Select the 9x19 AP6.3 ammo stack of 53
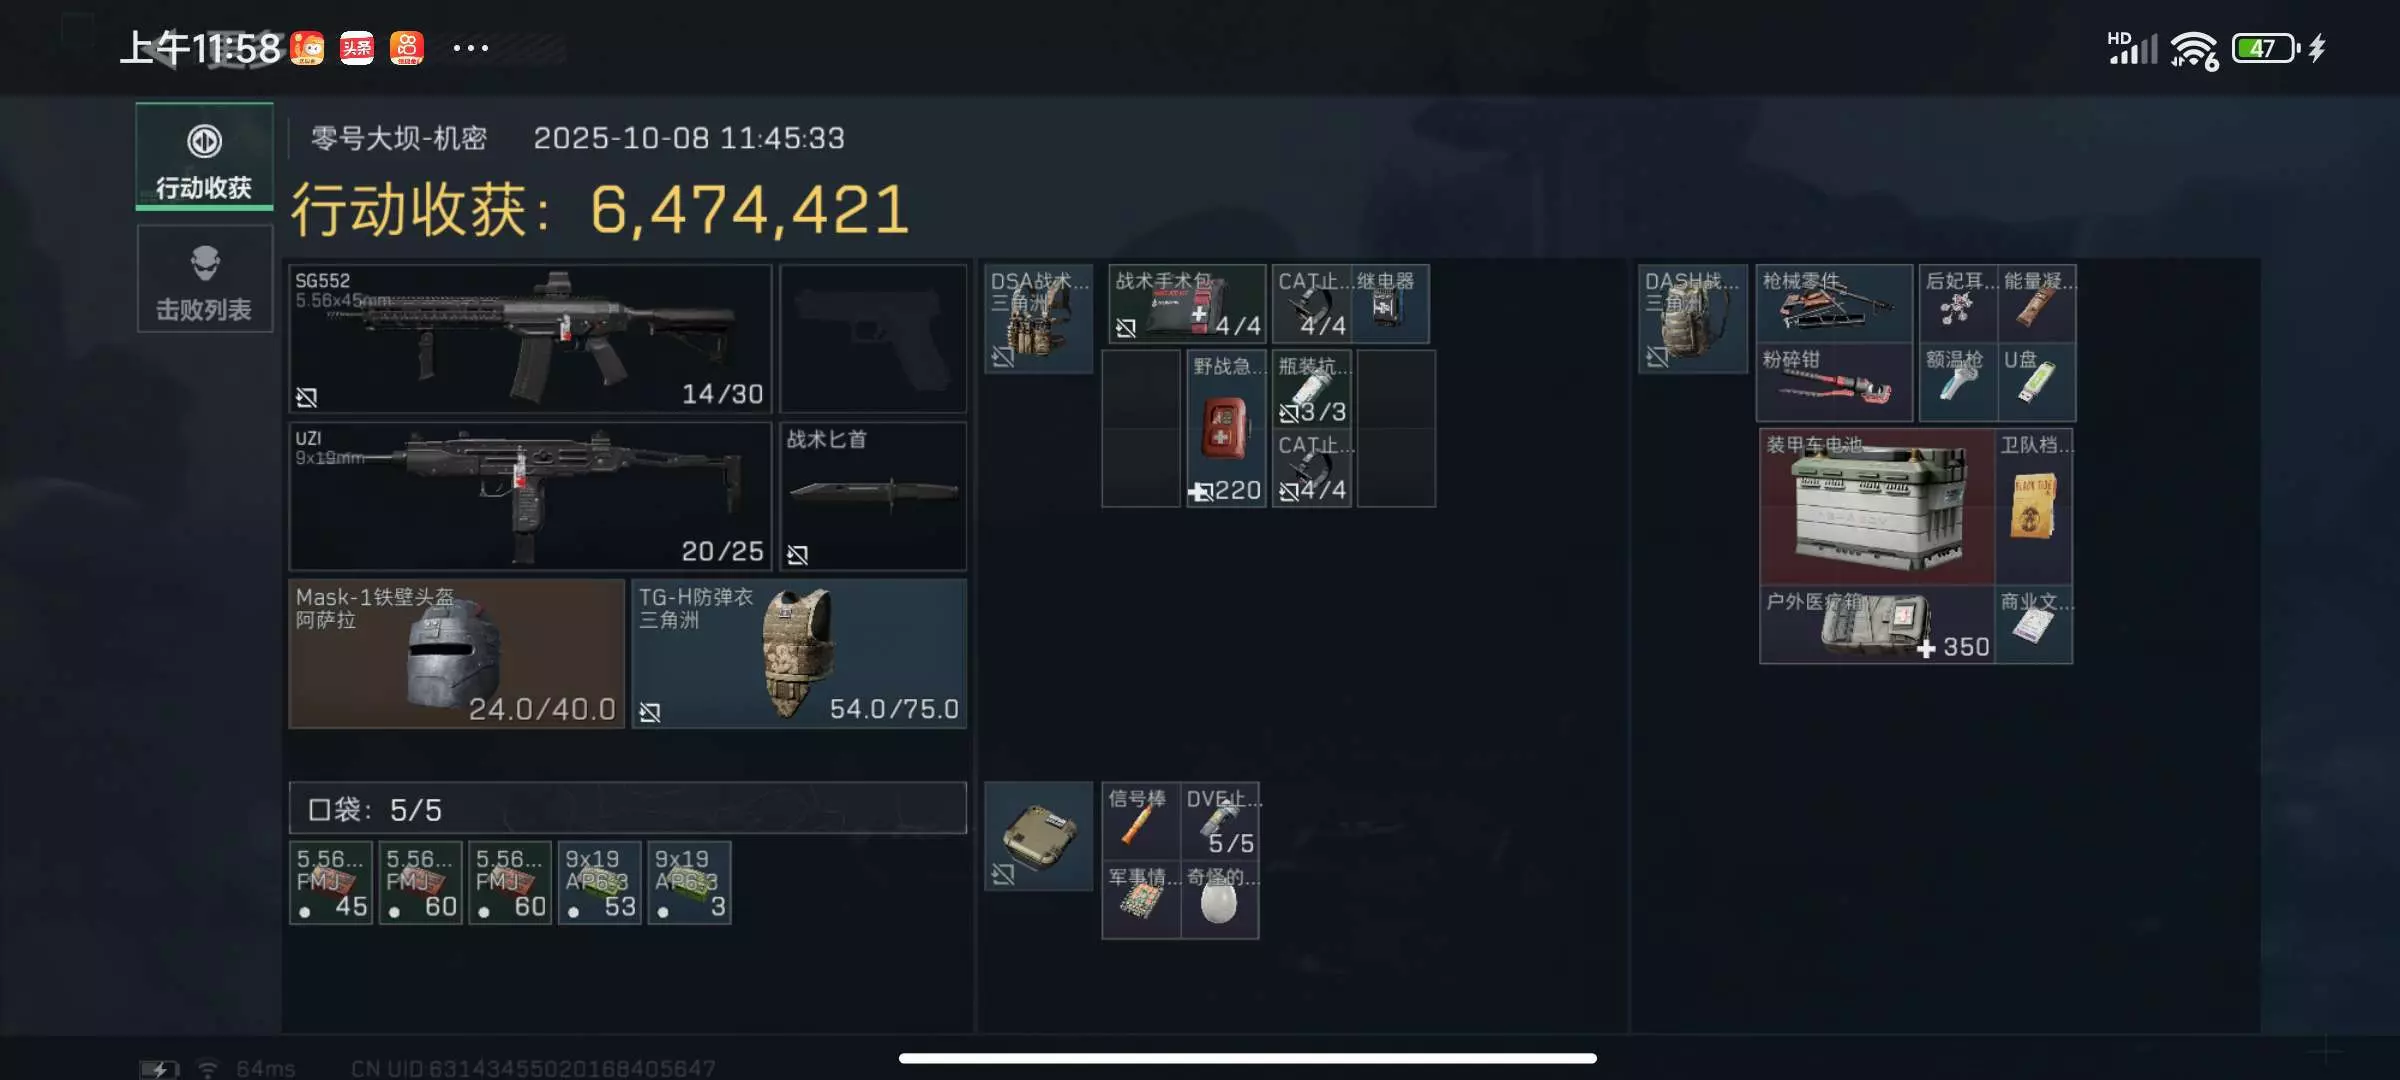The image size is (2400, 1080). 599,882
